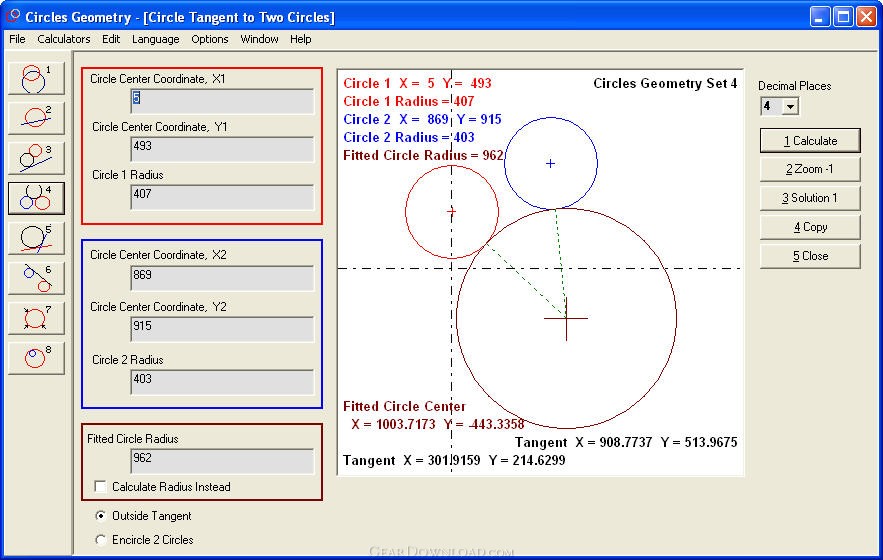This screenshot has width=883, height=560.
Task: Select calculator 8 circle inside circle icon
Action: (36, 358)
